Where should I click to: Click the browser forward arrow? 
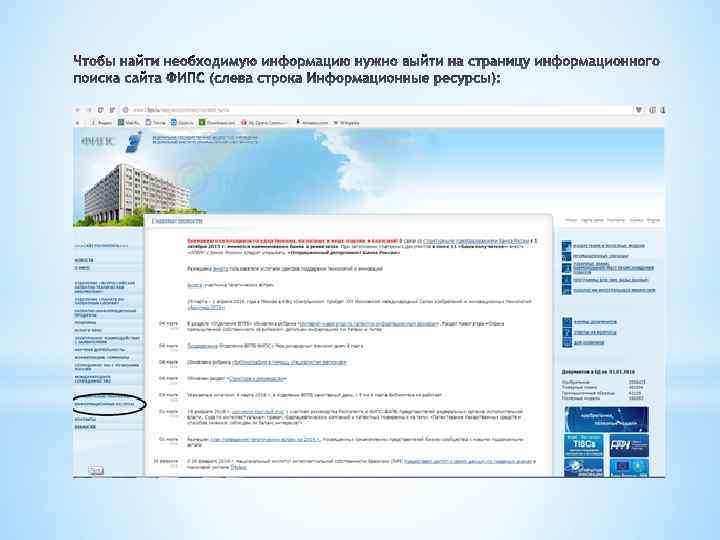89,110
